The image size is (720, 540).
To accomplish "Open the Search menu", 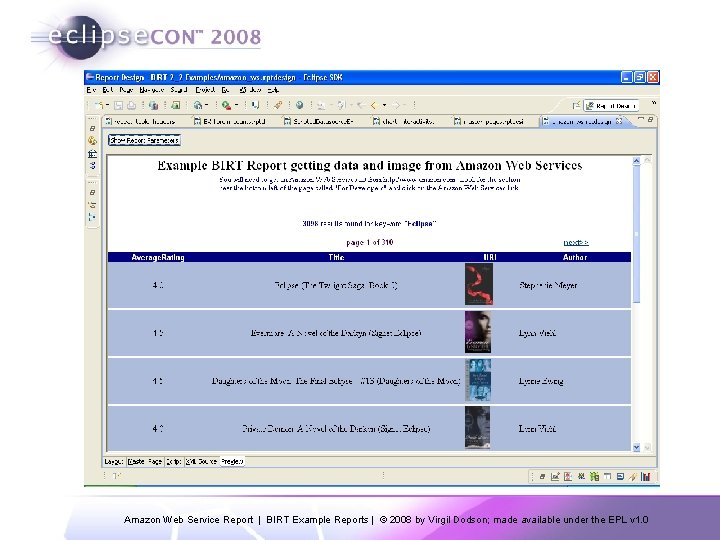I will coord(179,90).
